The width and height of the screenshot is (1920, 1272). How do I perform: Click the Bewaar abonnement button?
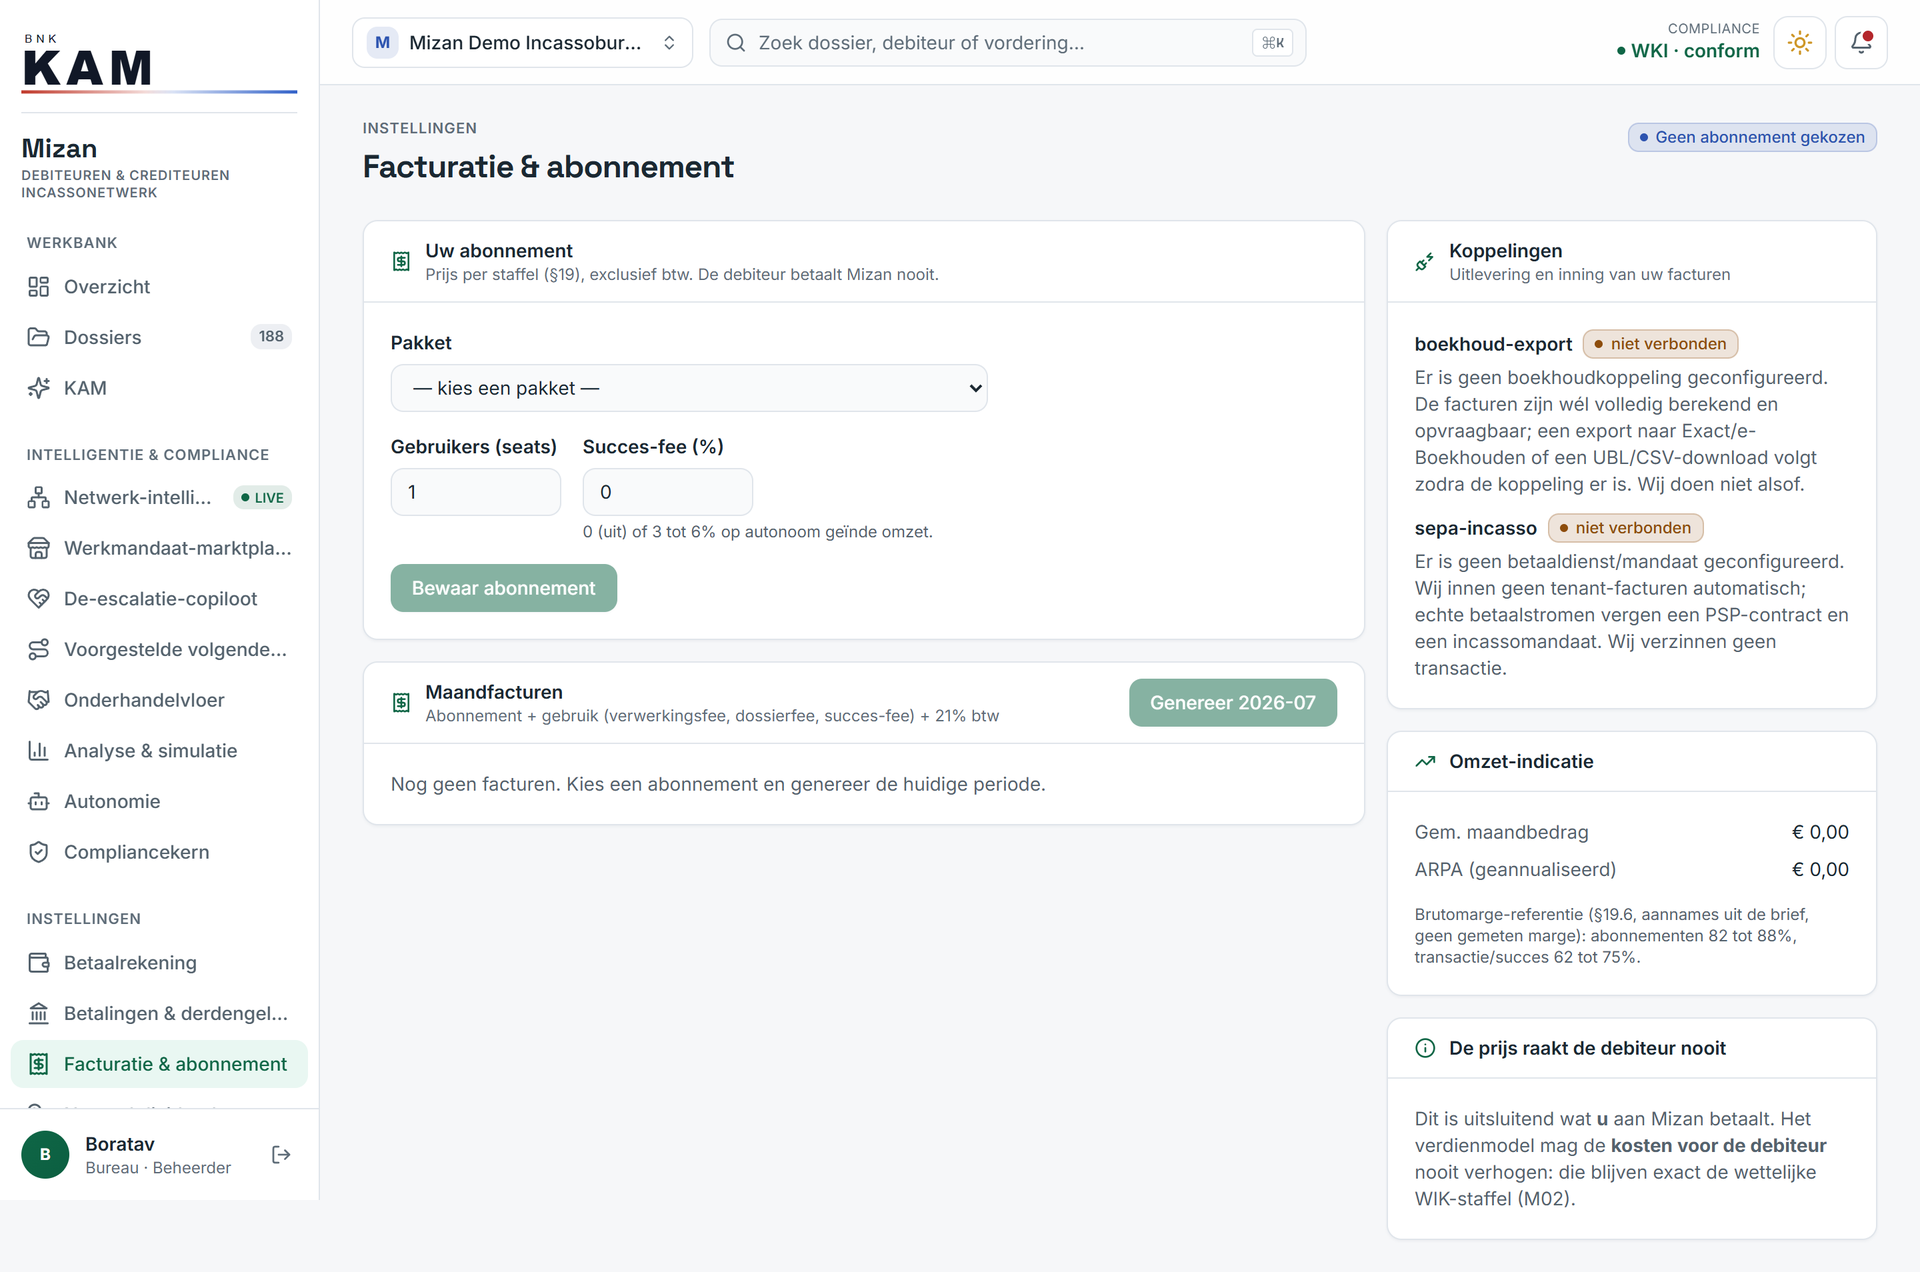tap(504, 588)
